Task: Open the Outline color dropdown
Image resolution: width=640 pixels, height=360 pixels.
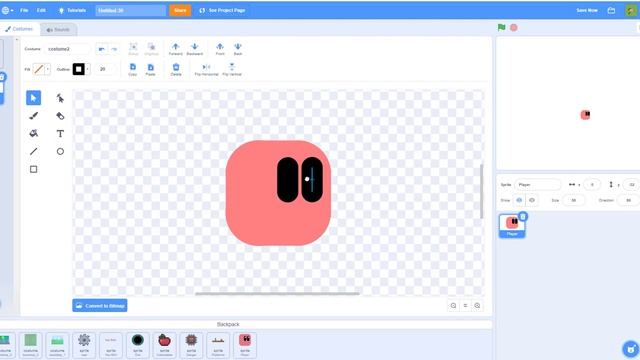Action: click(87, 69)
